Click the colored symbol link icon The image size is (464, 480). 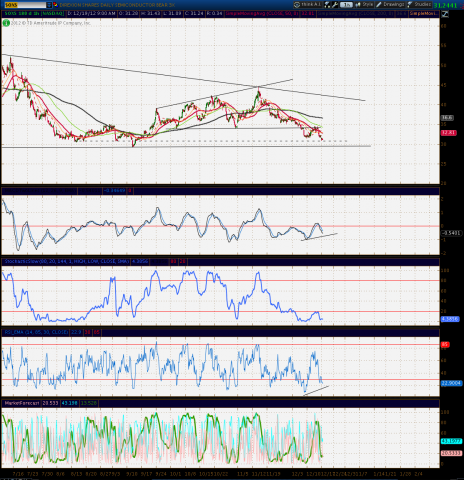55,5
